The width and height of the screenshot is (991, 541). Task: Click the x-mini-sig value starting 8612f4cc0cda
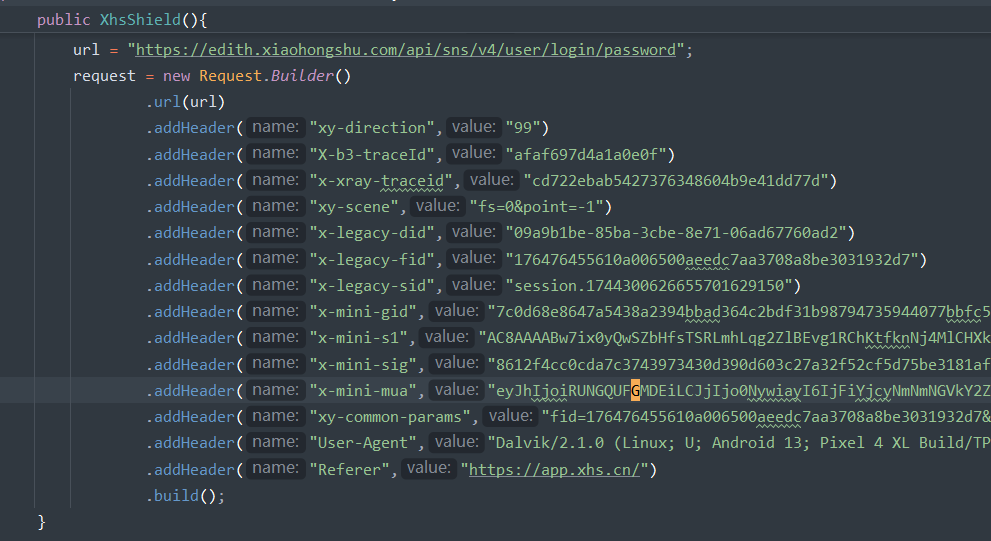[x=739, y=365]
